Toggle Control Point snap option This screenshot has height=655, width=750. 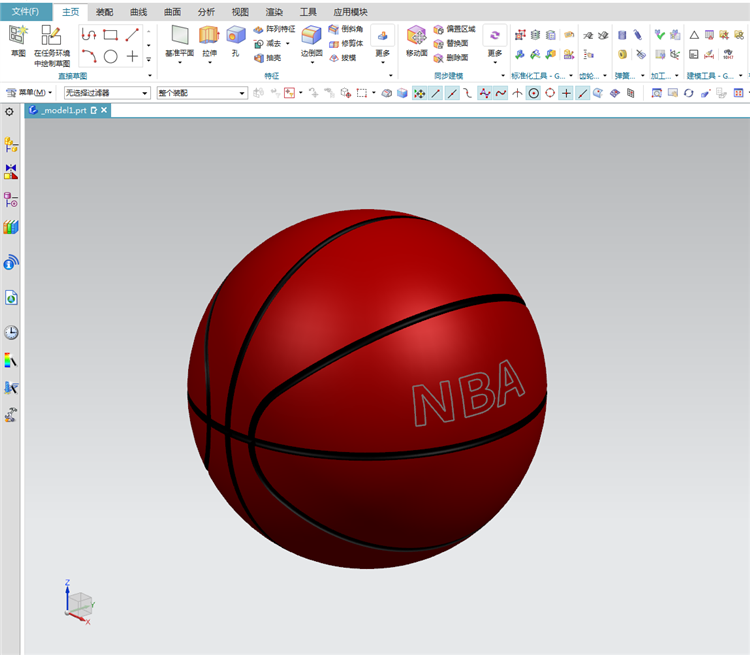(x=468, y=93)
